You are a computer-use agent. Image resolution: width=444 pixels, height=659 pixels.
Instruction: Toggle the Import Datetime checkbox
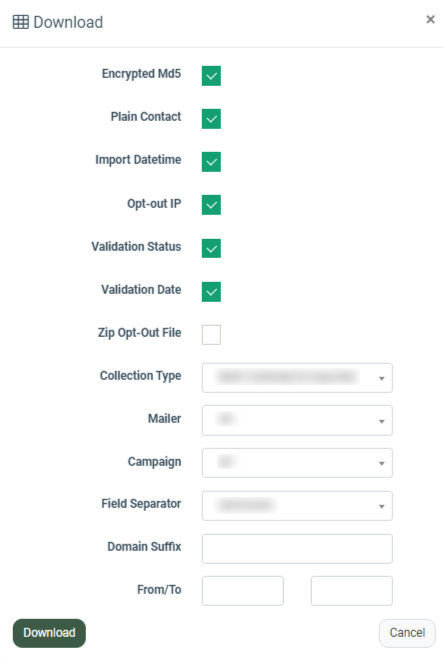(211, 162)
